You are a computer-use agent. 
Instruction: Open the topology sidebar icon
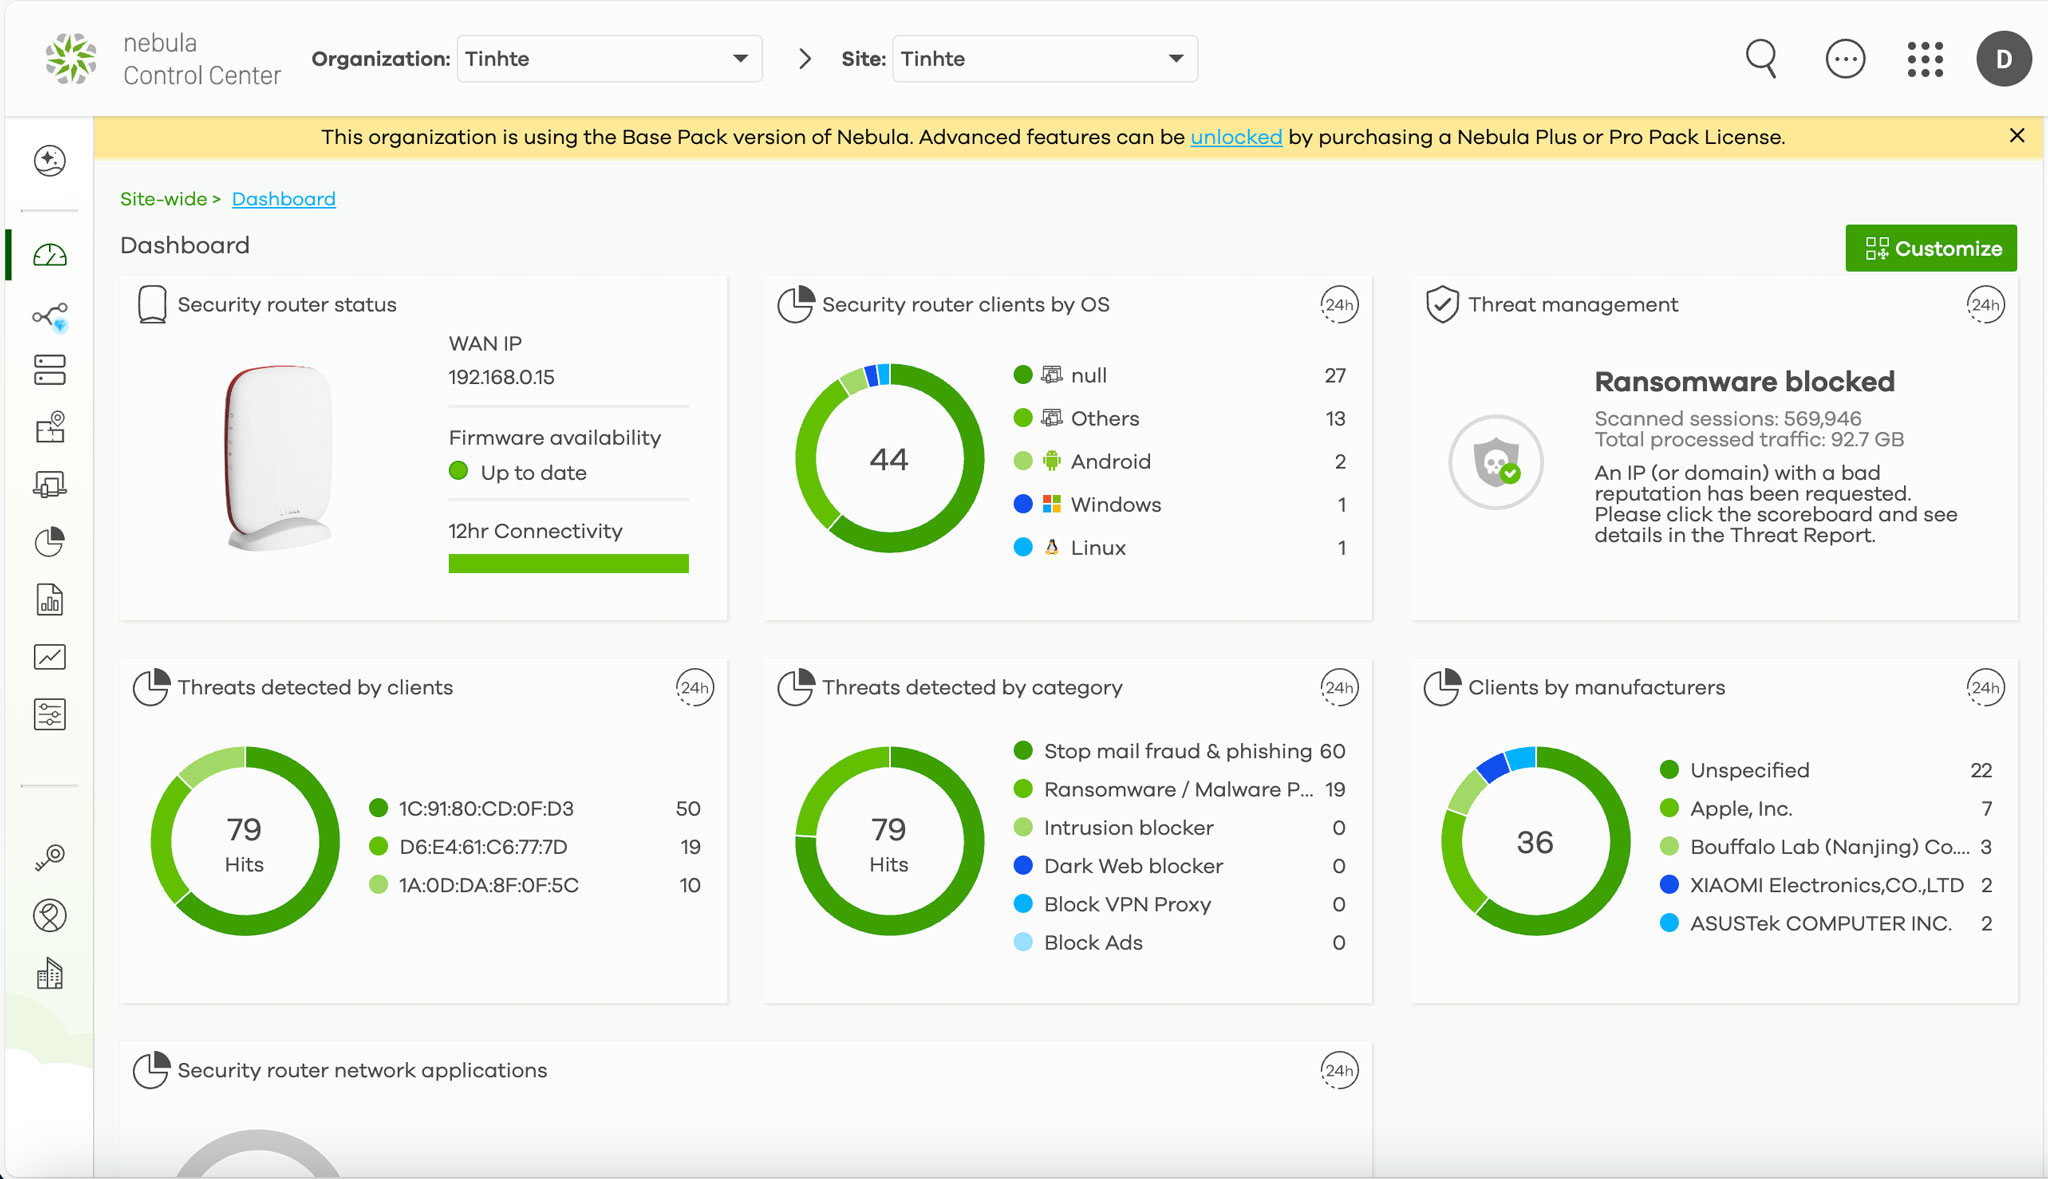tap(50, 317)
